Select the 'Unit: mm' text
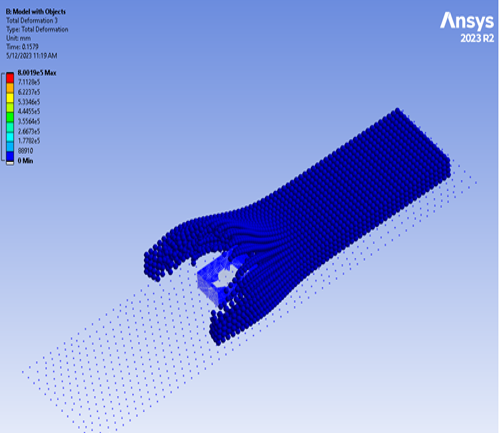 18,38
